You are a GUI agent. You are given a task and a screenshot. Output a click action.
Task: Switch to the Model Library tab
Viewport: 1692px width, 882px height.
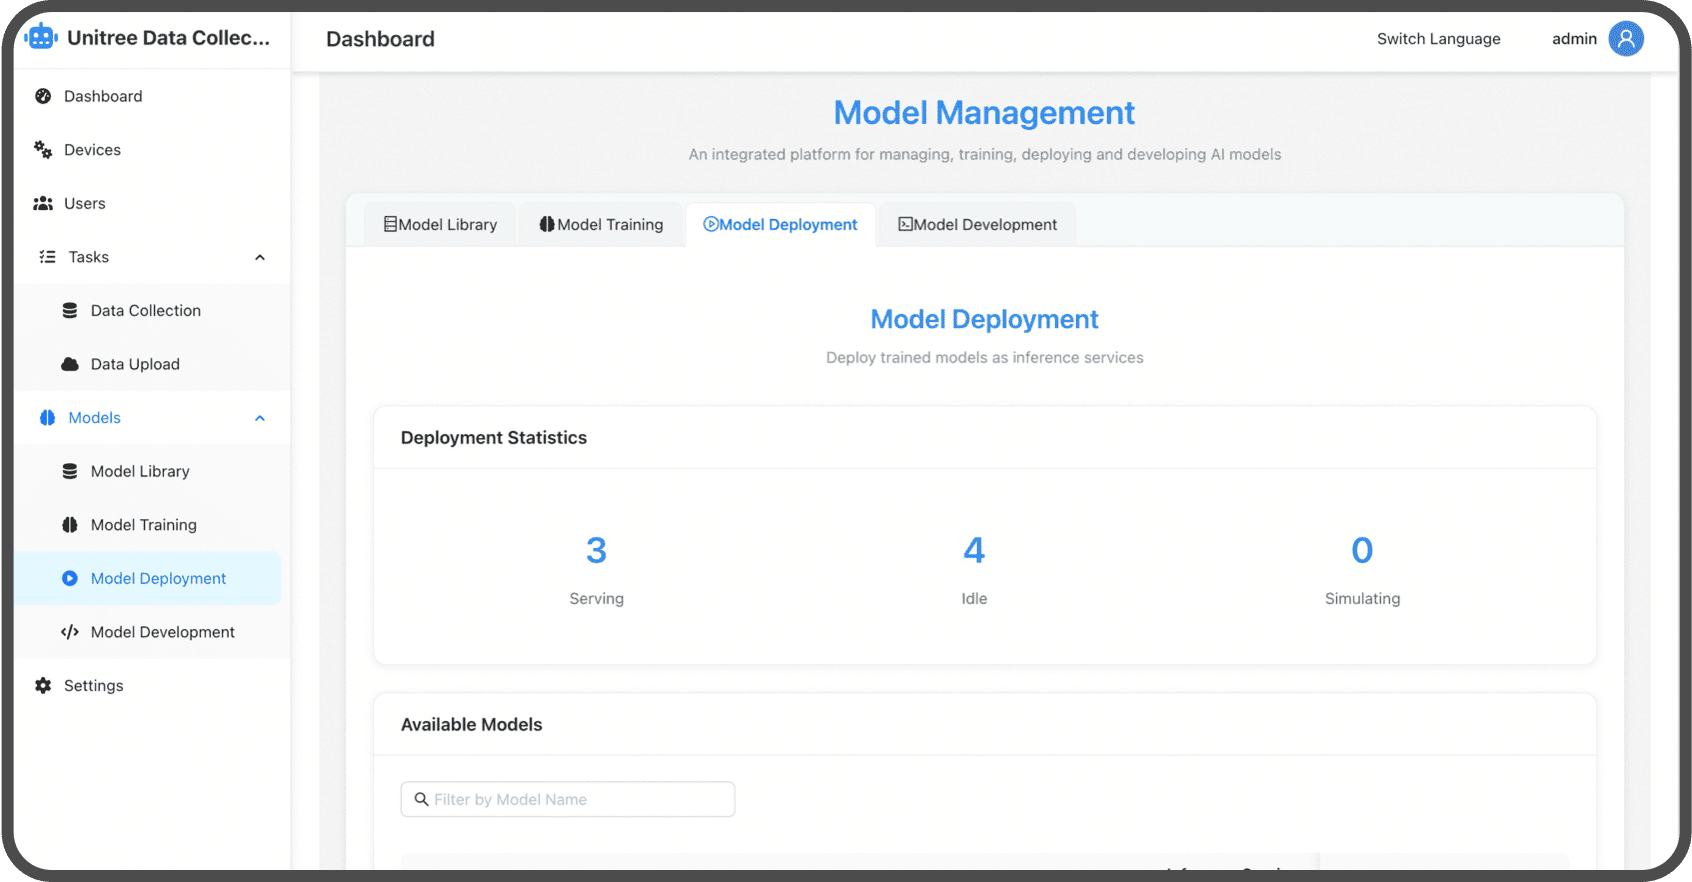coord(440,225)
